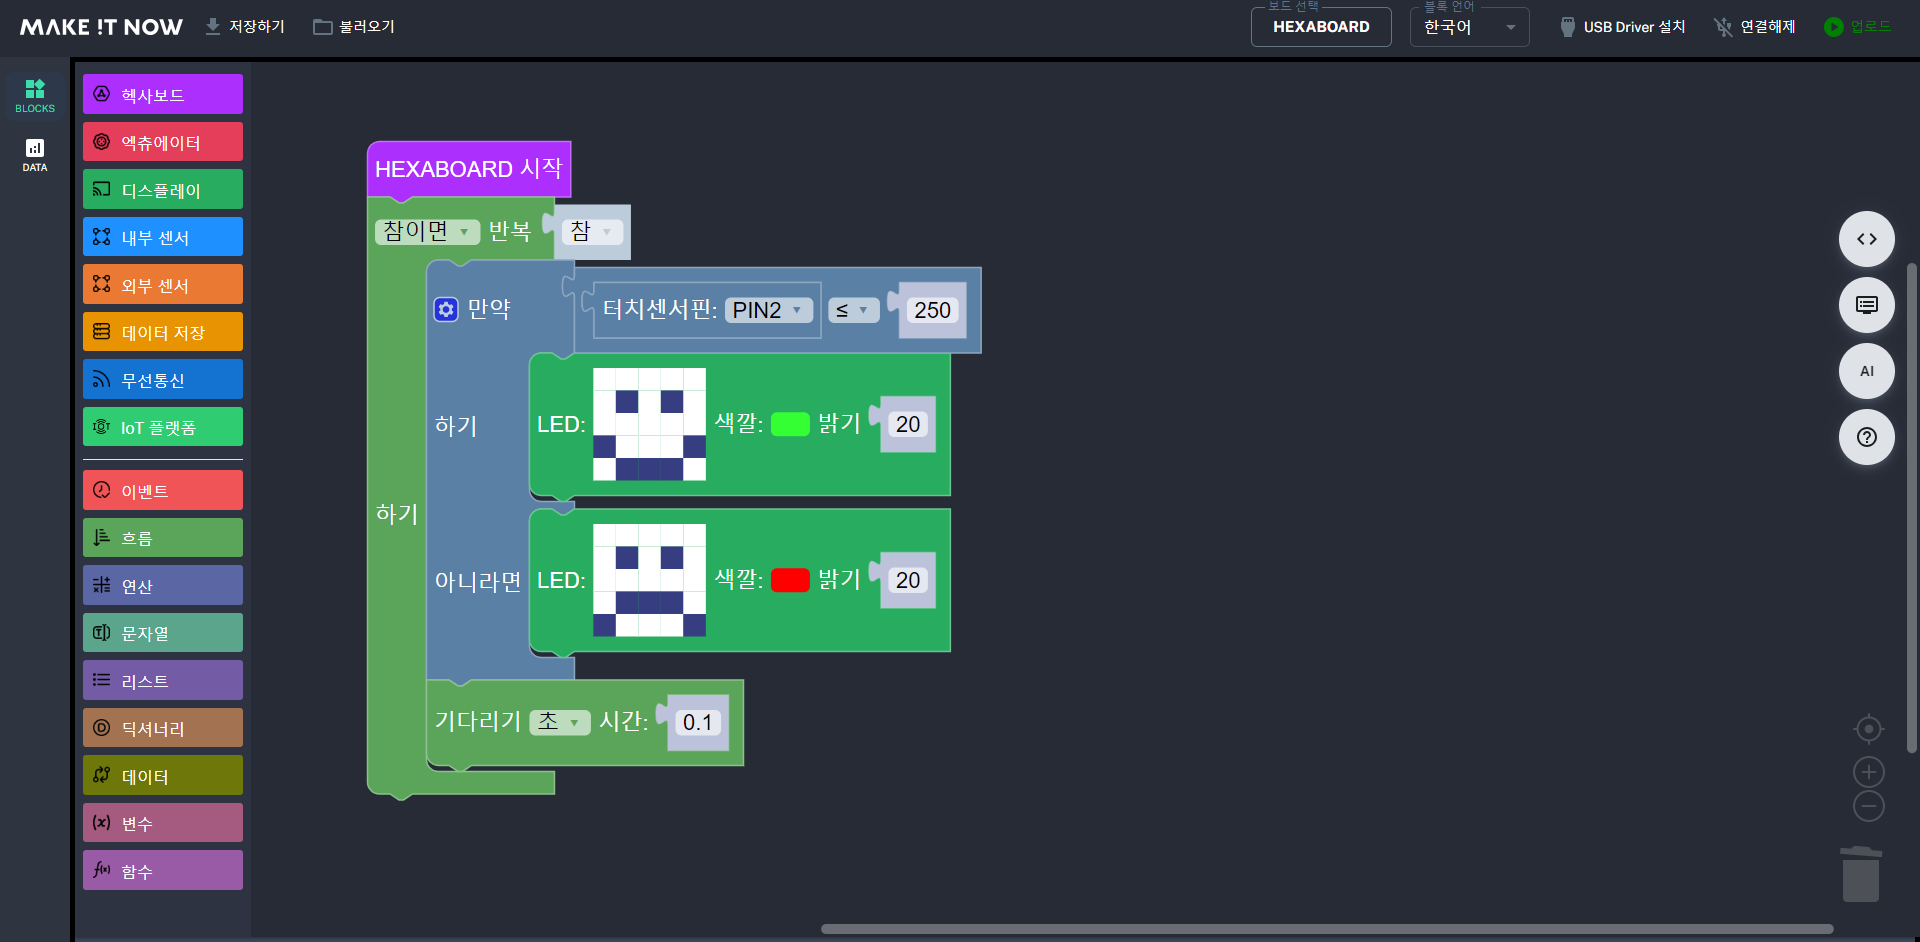Click brightness 20 field of red LED block
The width and height of the screenshot is (1920, 942).
(x=908, y=580)
